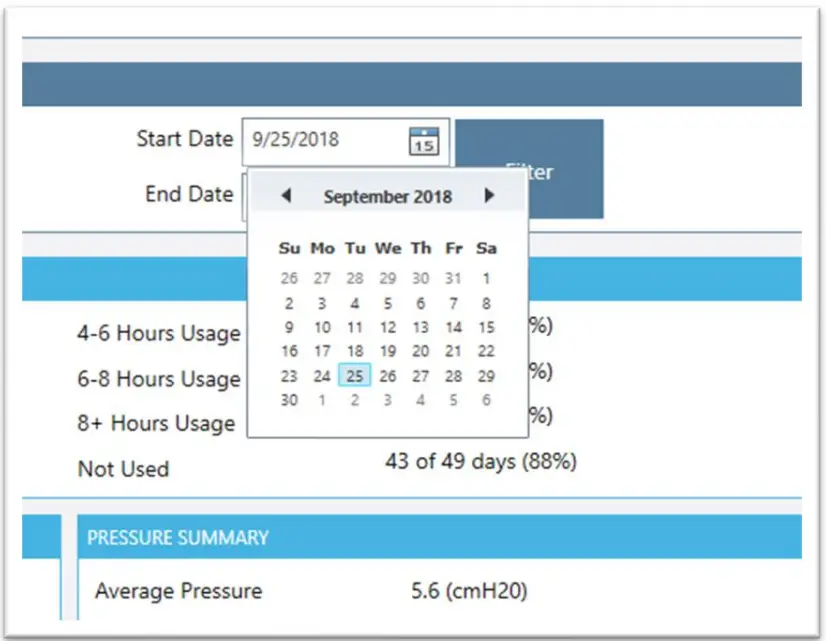Go to previous month in calendar
The height and width of the screenshot is (641, 826).
tap(286, 196)
